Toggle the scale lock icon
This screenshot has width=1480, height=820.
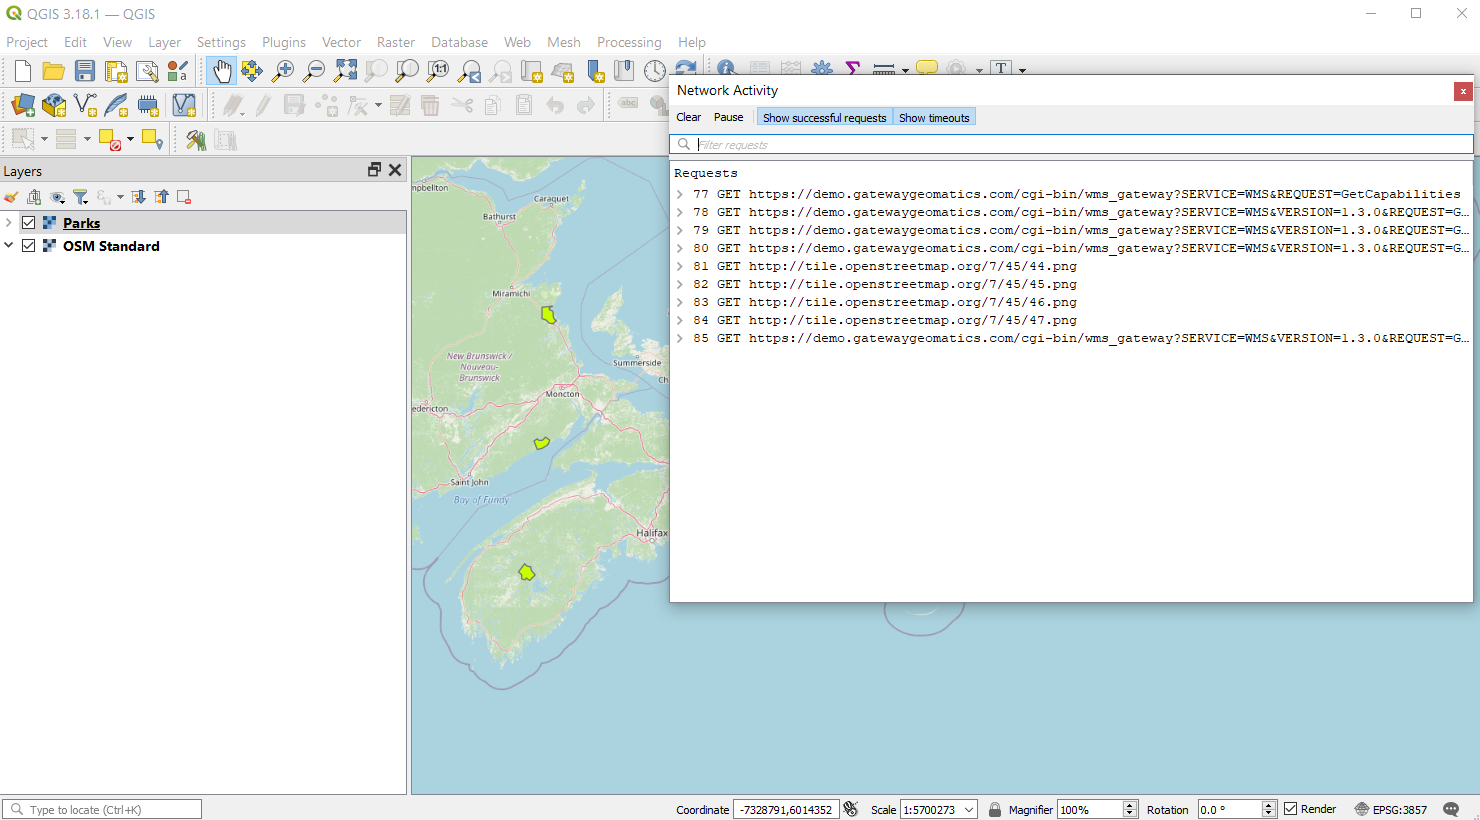click(x=995, y=809)
